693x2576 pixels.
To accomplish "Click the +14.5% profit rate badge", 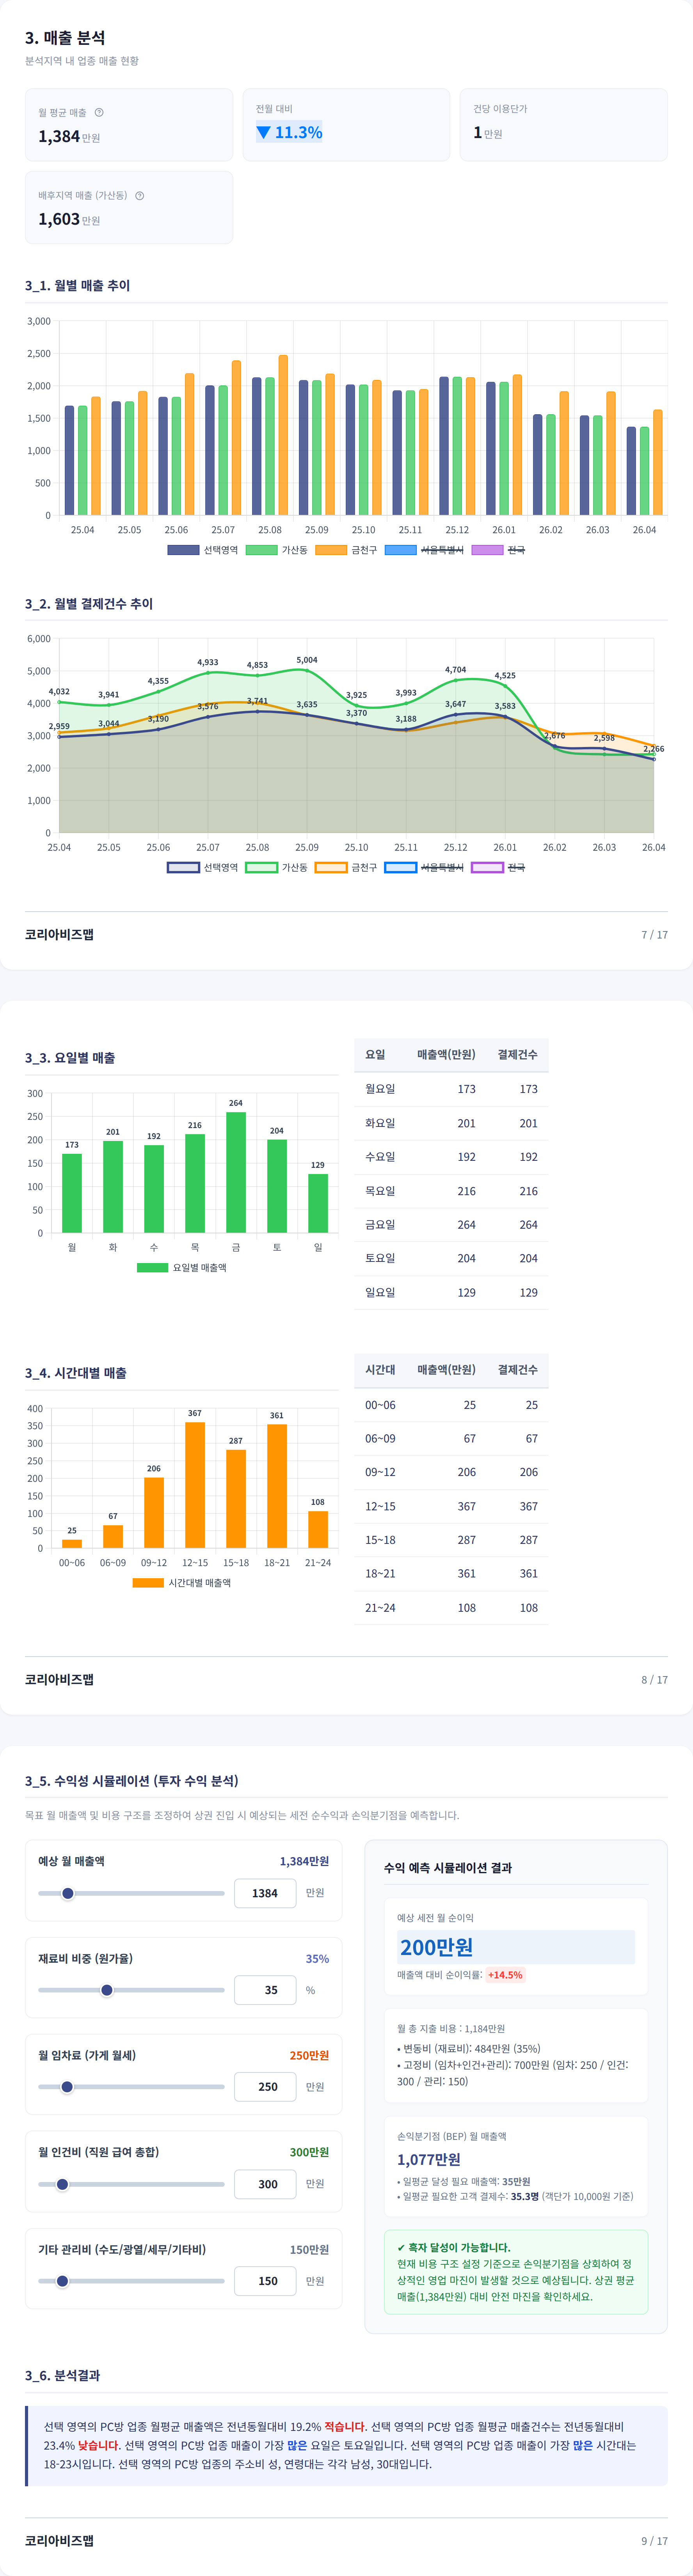I will click(505, 1975).
